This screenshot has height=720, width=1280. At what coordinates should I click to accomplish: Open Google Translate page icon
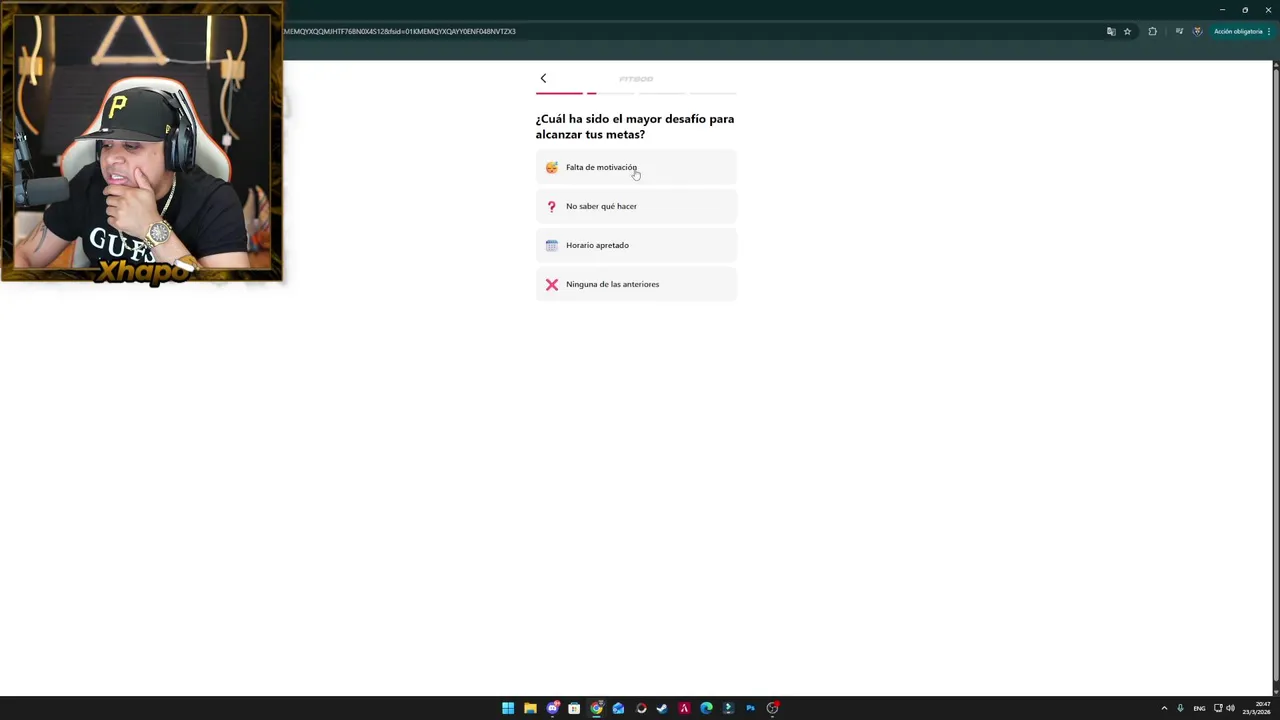[1111, 31]
